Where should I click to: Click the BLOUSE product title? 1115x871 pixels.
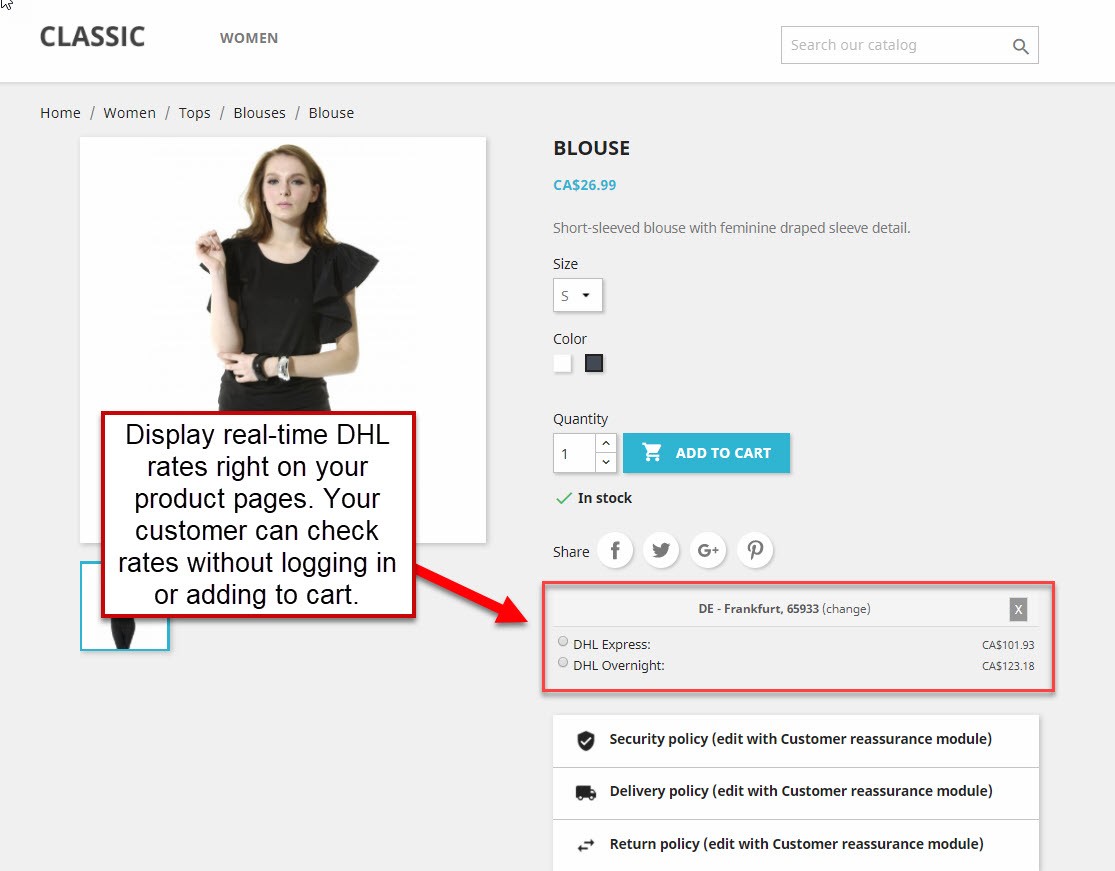click(x=592, y=148)
